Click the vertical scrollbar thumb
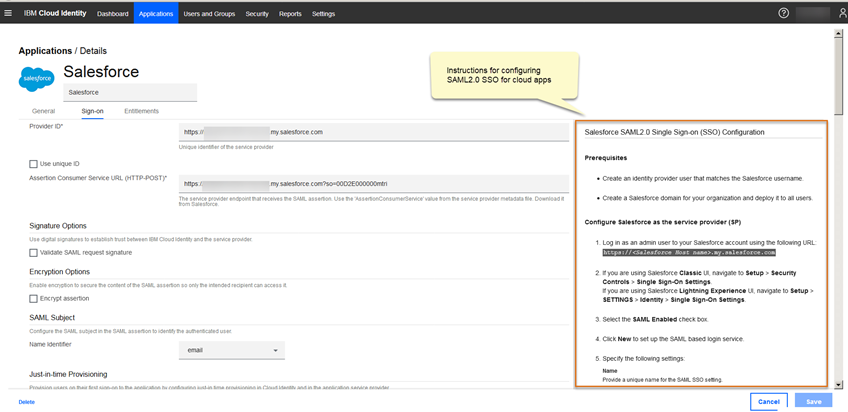The height and width of the screenshot is (412, 848). [x=839, y=76]
